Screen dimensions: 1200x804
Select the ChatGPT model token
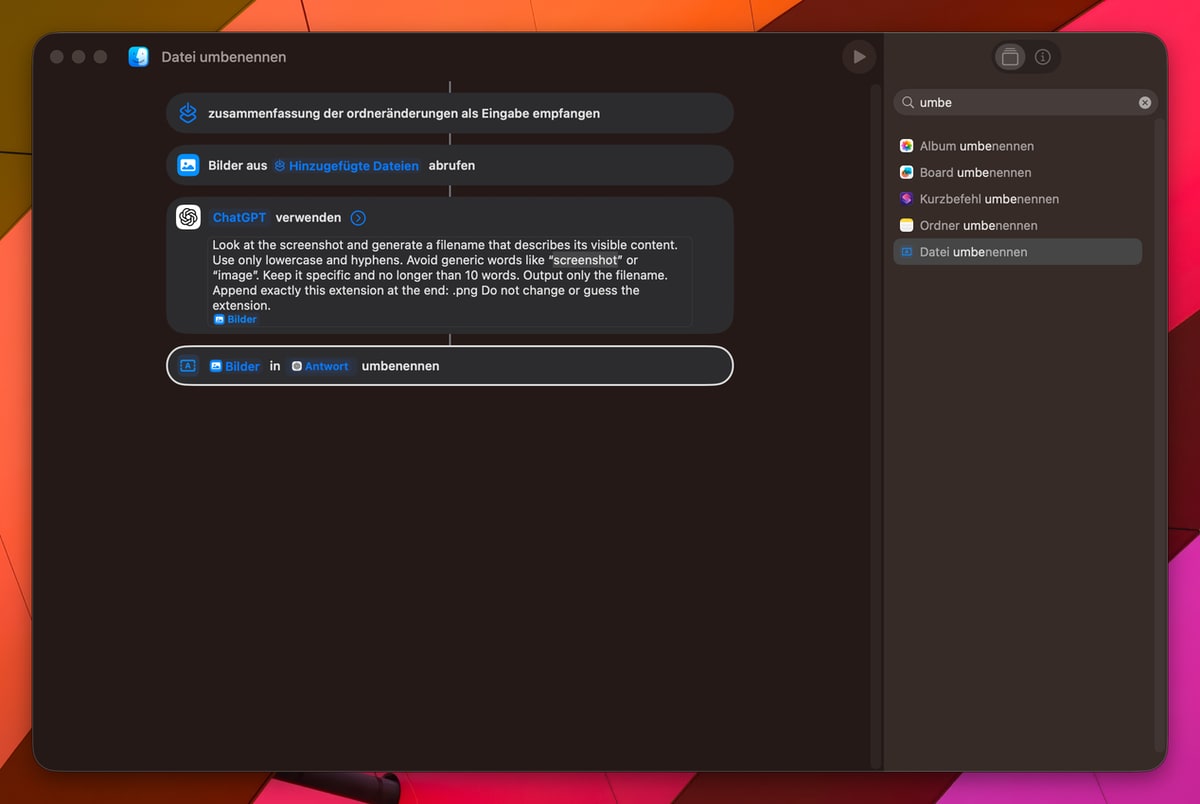tap(239, 217)
